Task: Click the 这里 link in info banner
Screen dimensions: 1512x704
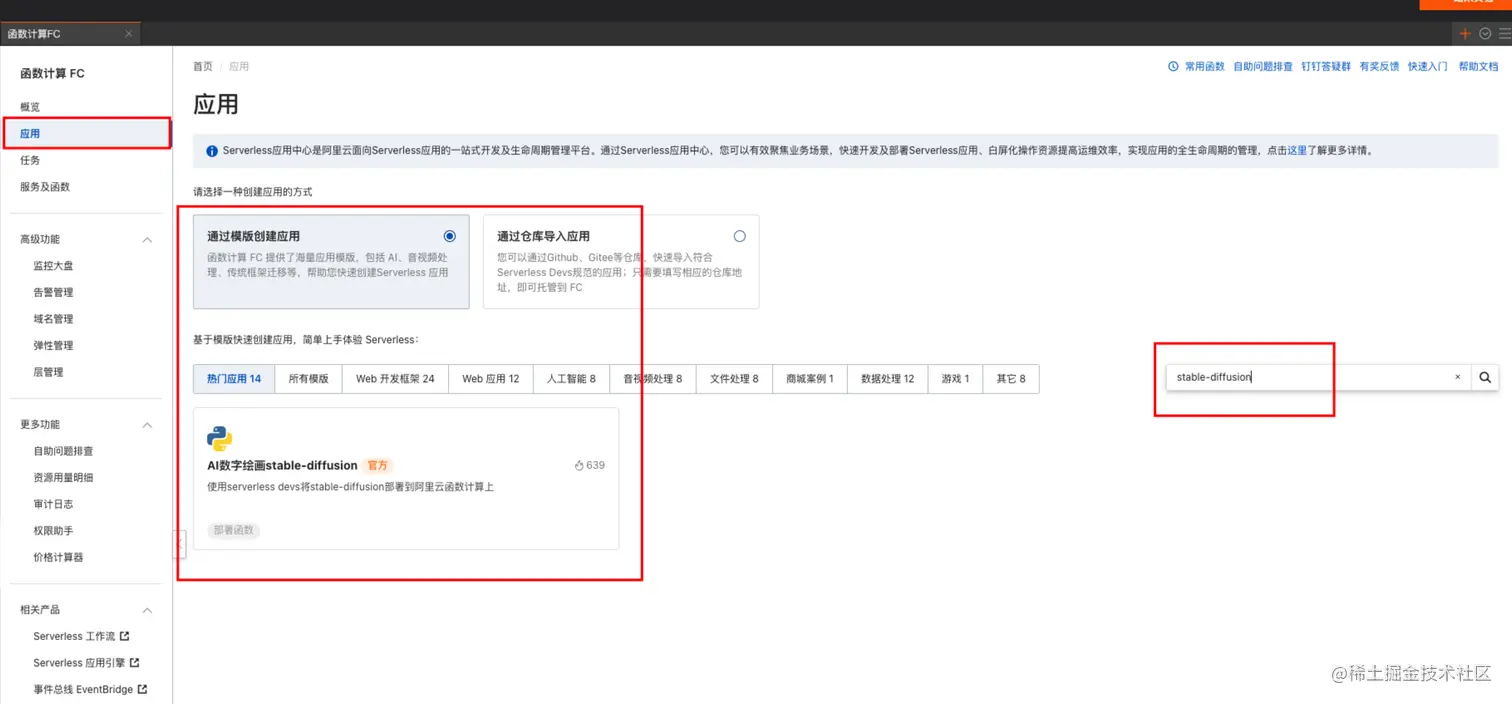Action: pyautogui.click(x=1297, y=151)
